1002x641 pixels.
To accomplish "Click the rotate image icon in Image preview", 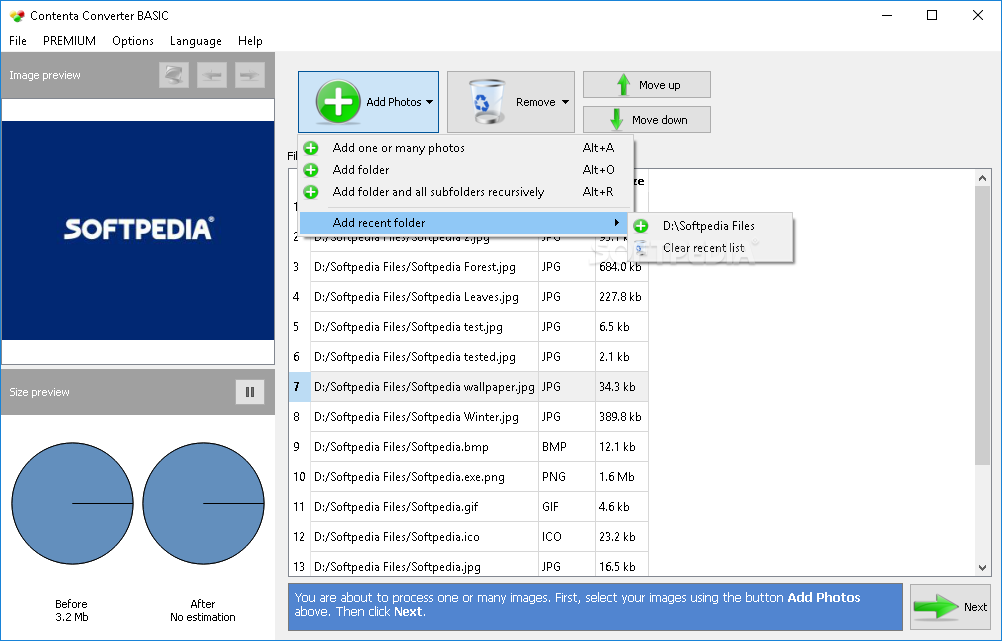I will point(174,75).
